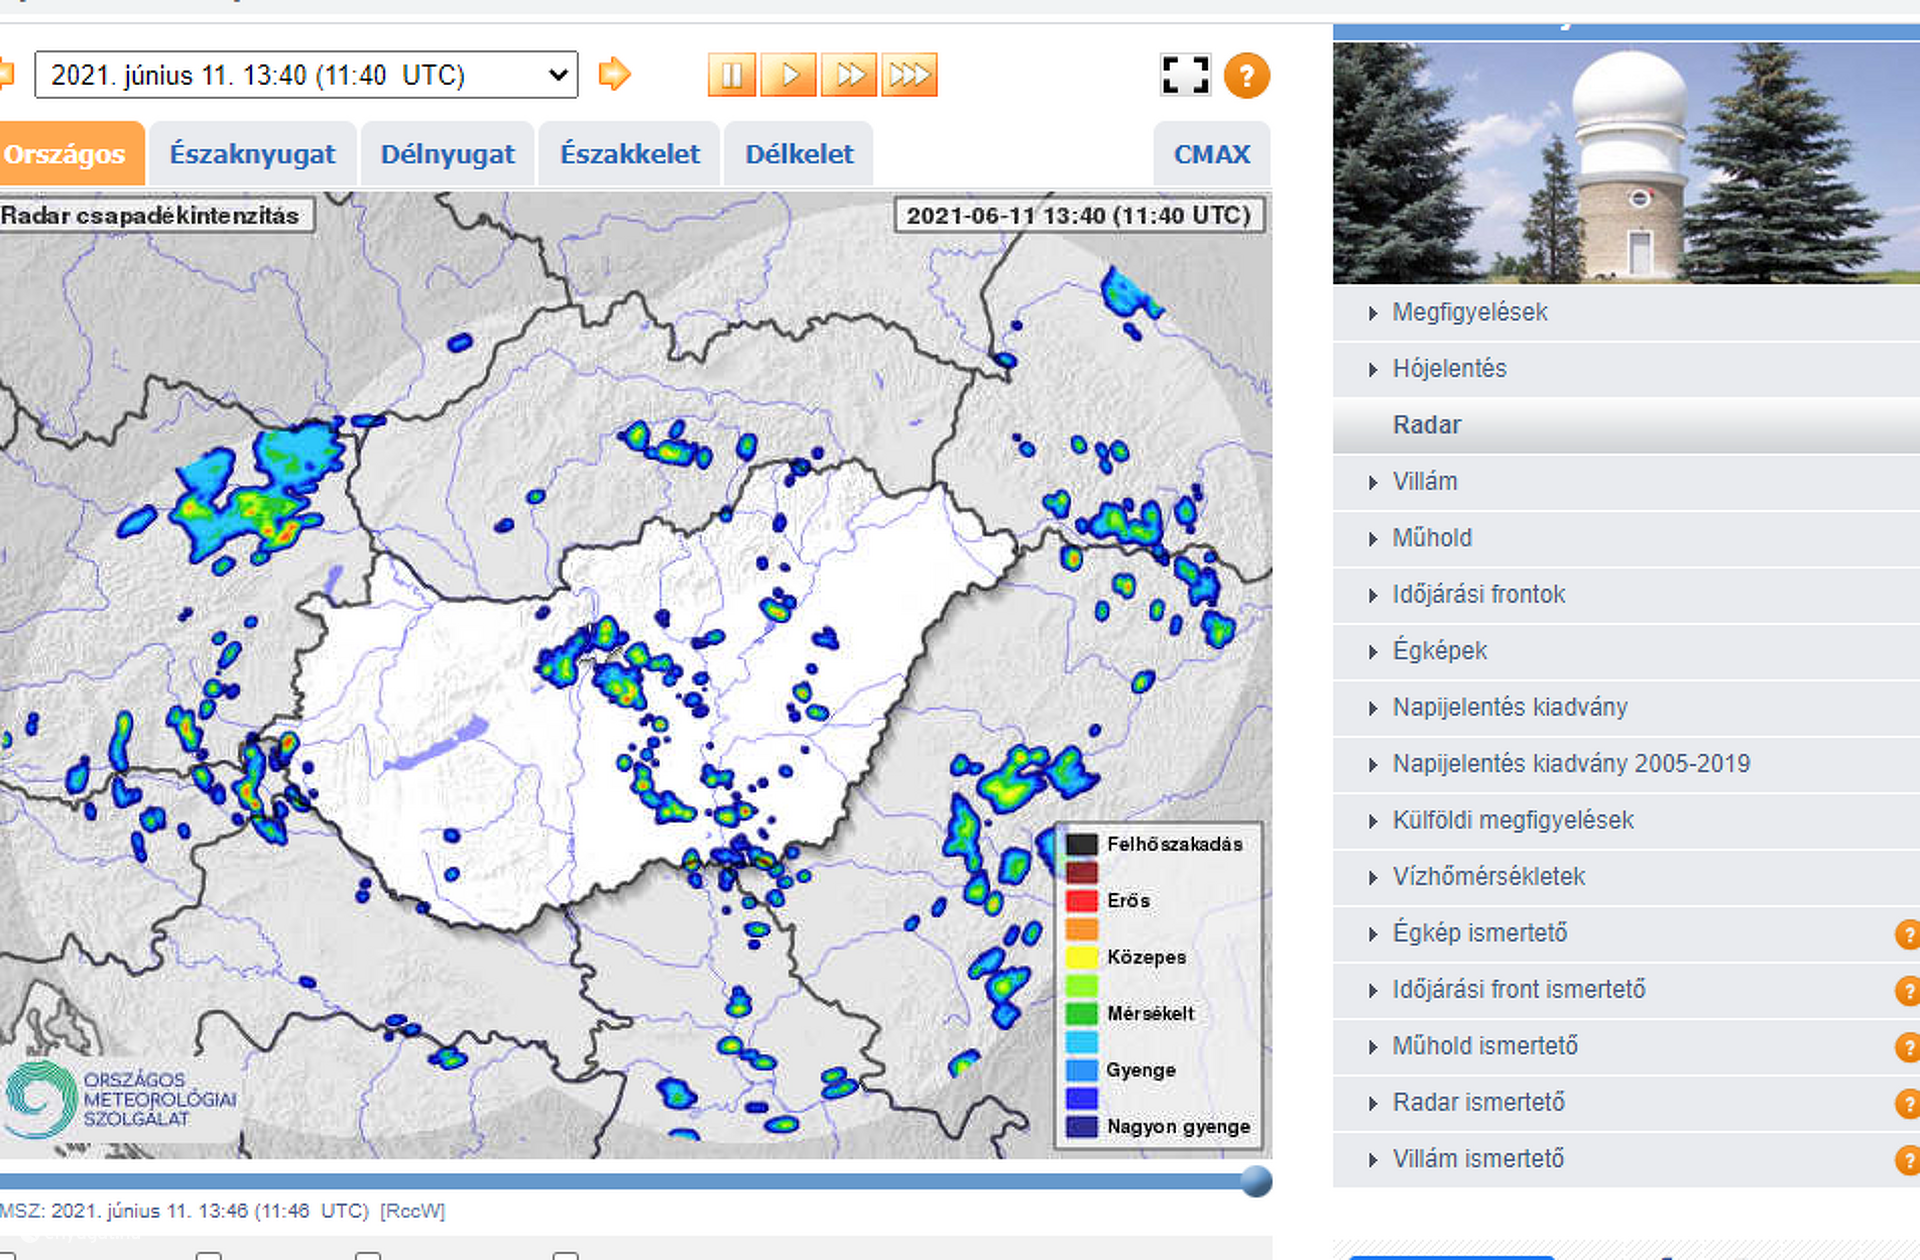Open the Villám ismertető link
This screenshot has width=1920, height=1260.
point(1478,1159)
